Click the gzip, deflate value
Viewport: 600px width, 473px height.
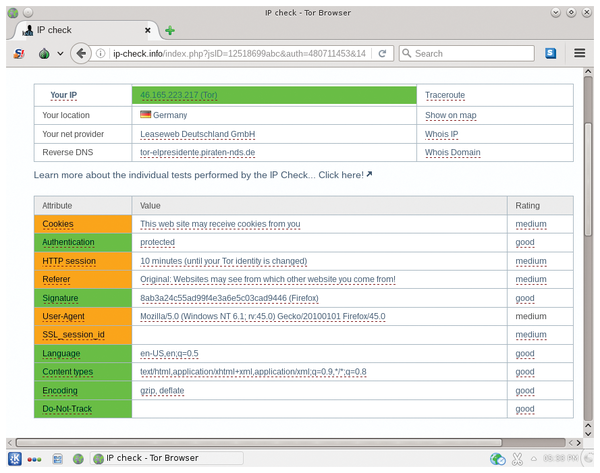(x=162, y=391)
